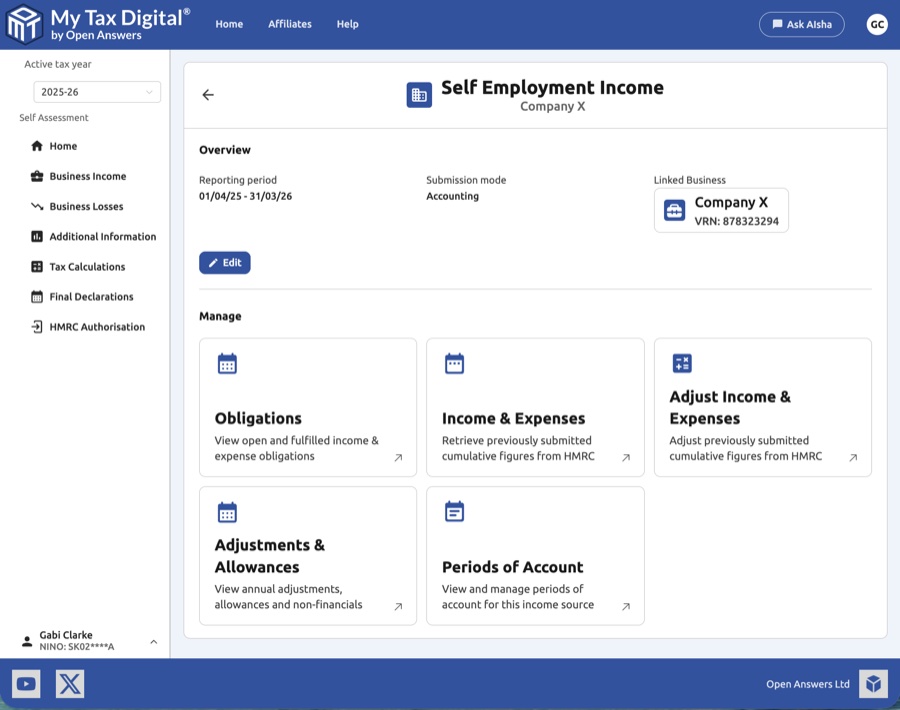Open the Affiliates menu item
This screenshot has width=900, height=710.
[x=290, y=24]
